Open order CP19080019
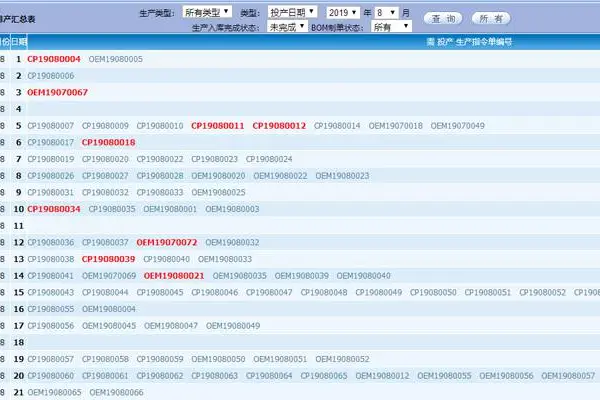 51,159
